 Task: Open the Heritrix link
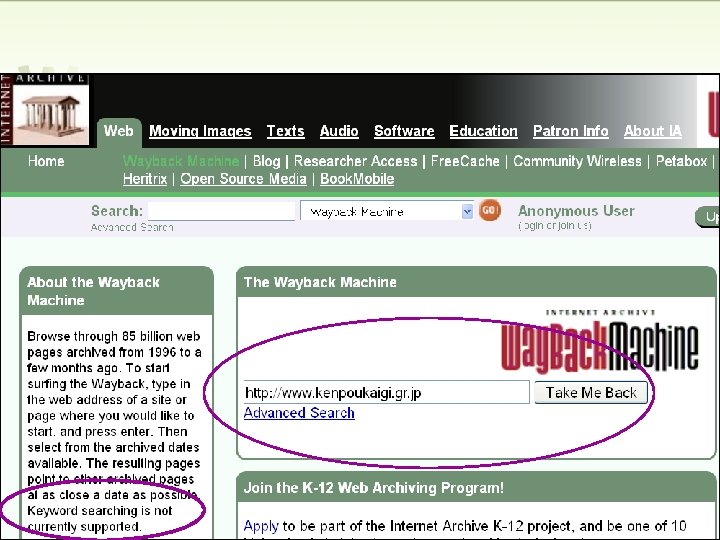[145, 179]
